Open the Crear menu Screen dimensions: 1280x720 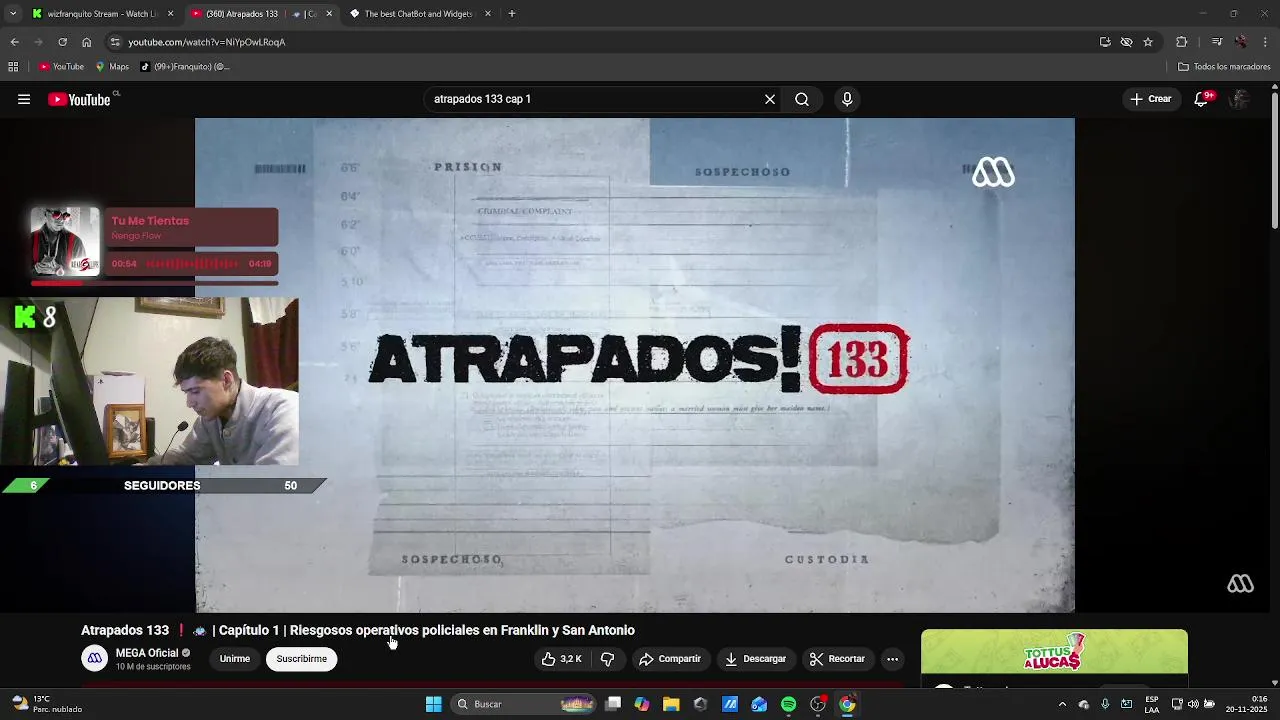[1150, 99]
